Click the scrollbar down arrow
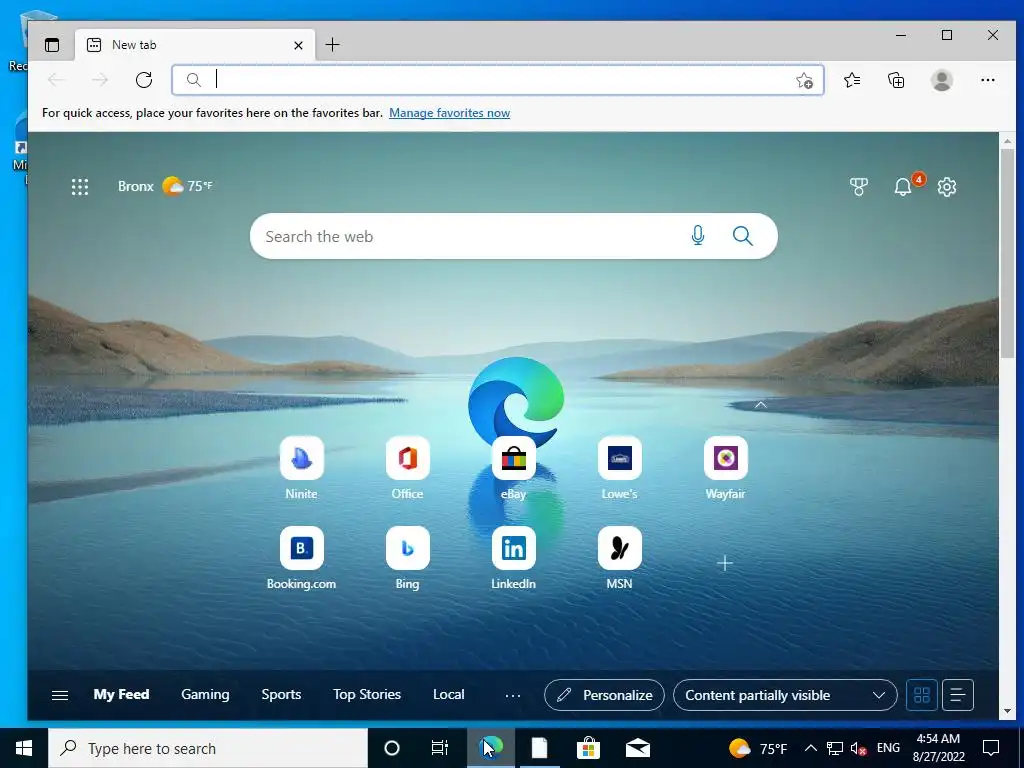This screenshot has height=768, width=1024. [x=1007, y=711]
